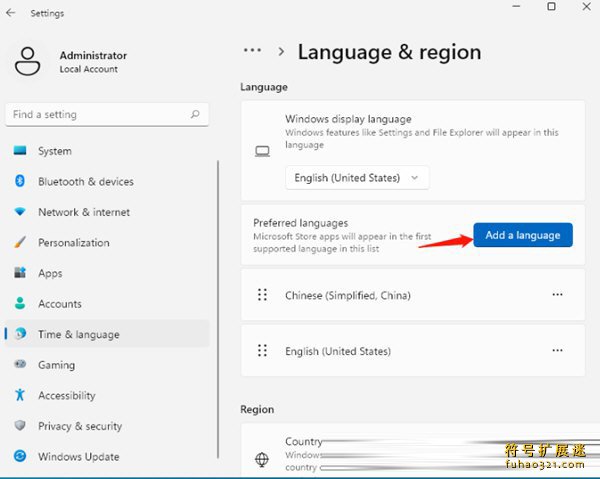Click breadcrumb ellipsis before Language & region
The image size is (600, 479).
[x=252, y=51]
